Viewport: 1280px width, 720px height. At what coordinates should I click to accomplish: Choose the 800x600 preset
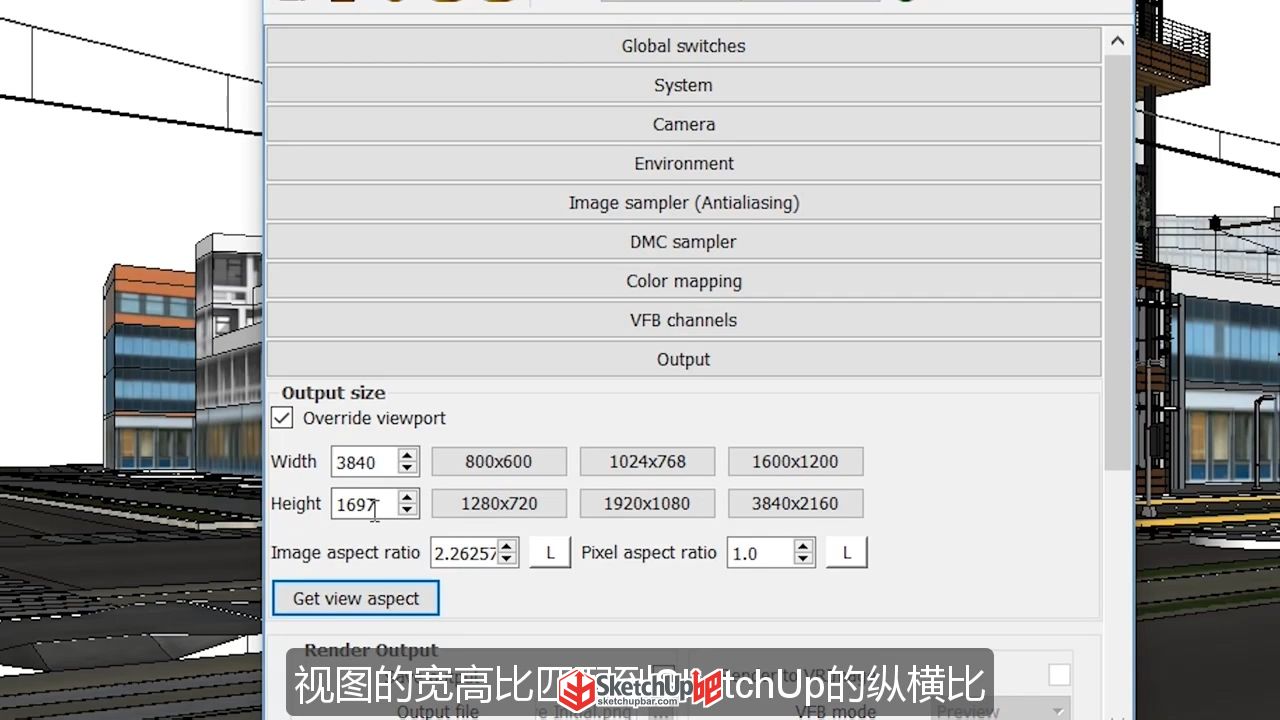pyautogui.click(x=499, y=462)
